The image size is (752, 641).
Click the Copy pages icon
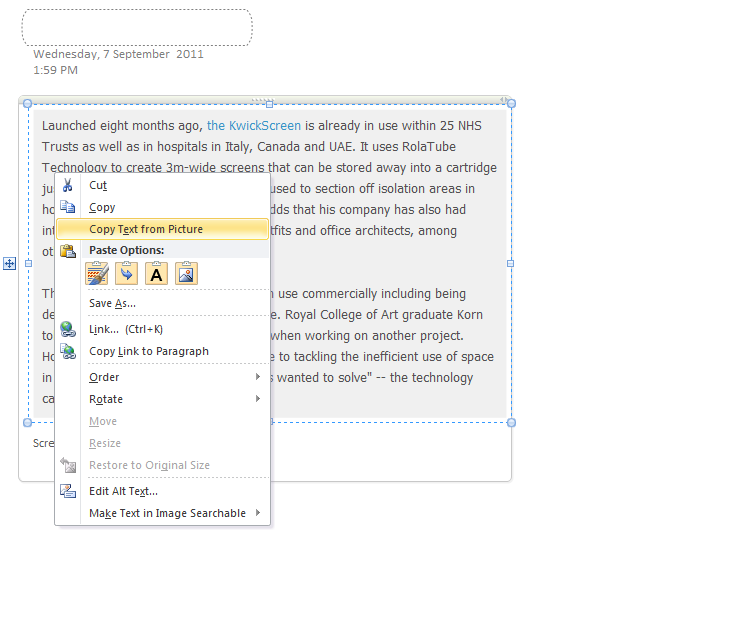coord(68,207)
